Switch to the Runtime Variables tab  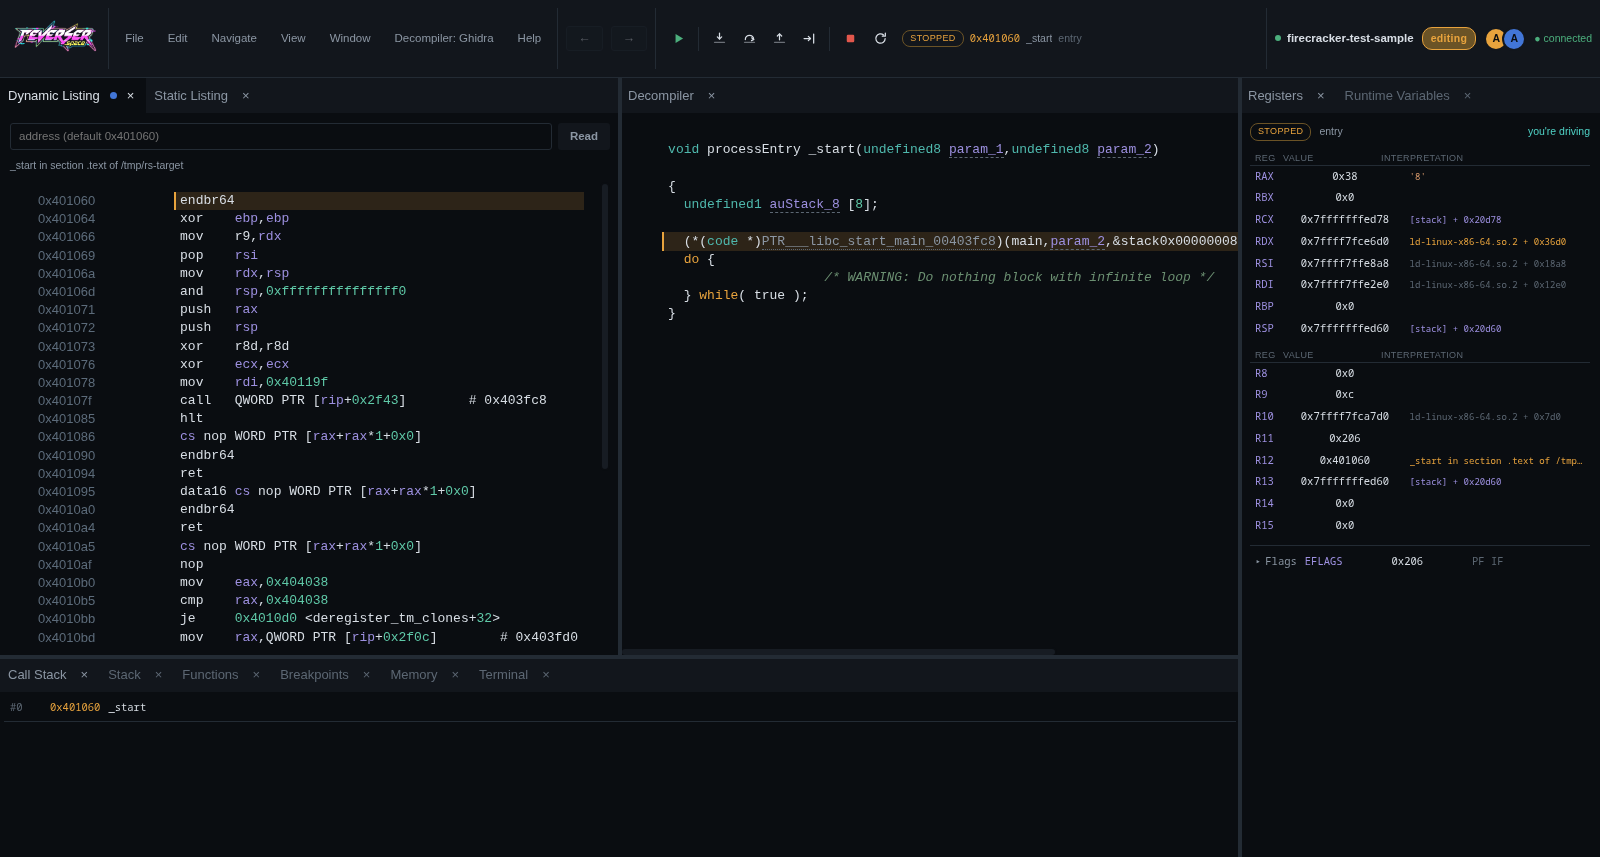coord(1397,96)
